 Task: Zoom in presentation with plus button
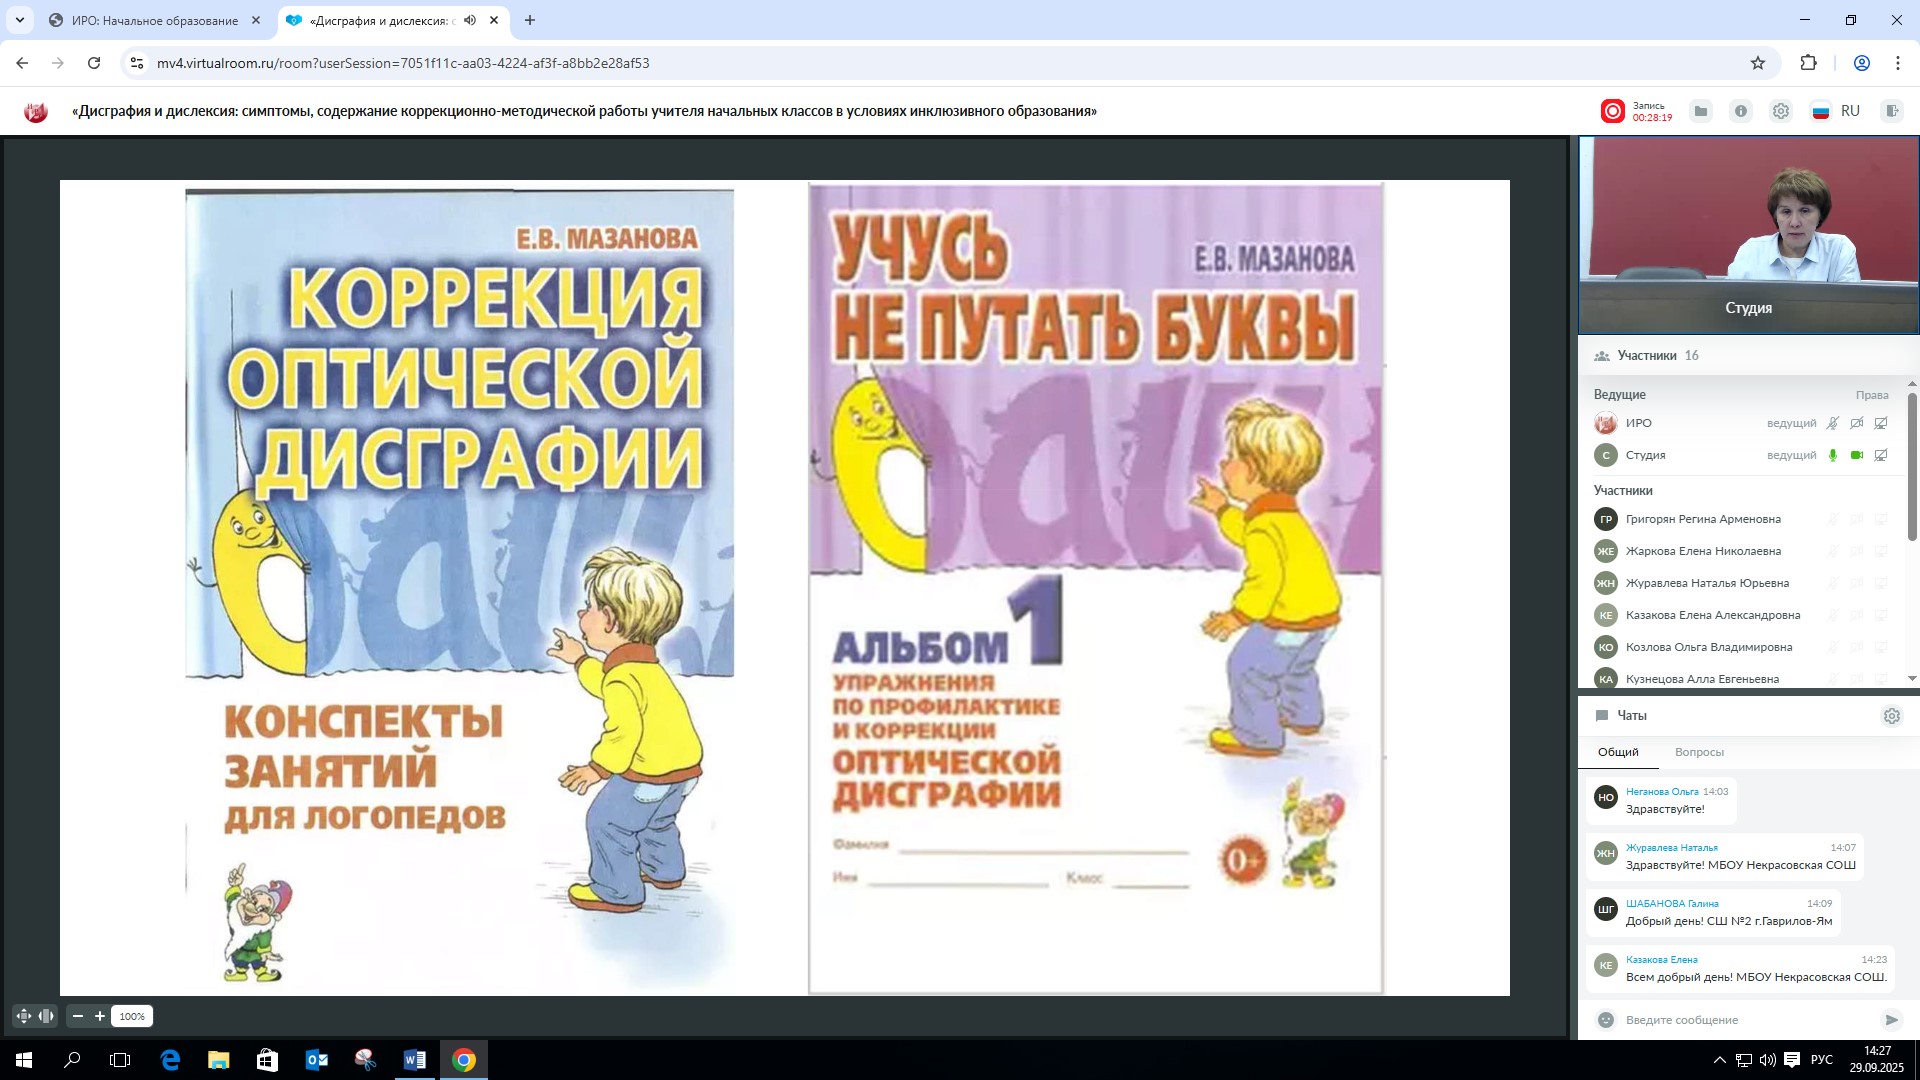pos(100,1016)
